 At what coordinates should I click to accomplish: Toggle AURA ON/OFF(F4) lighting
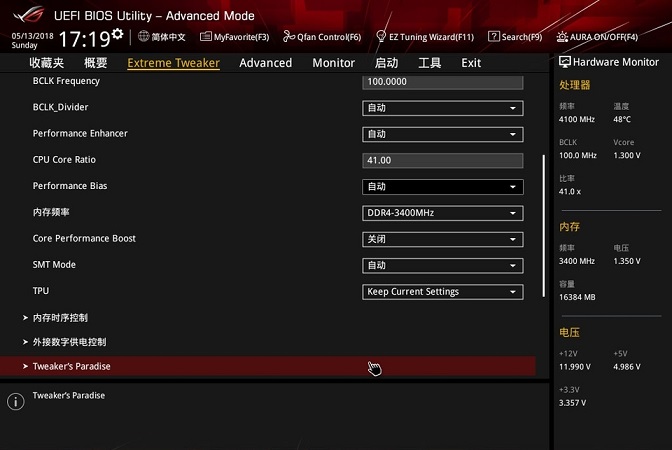pos(563,36)
